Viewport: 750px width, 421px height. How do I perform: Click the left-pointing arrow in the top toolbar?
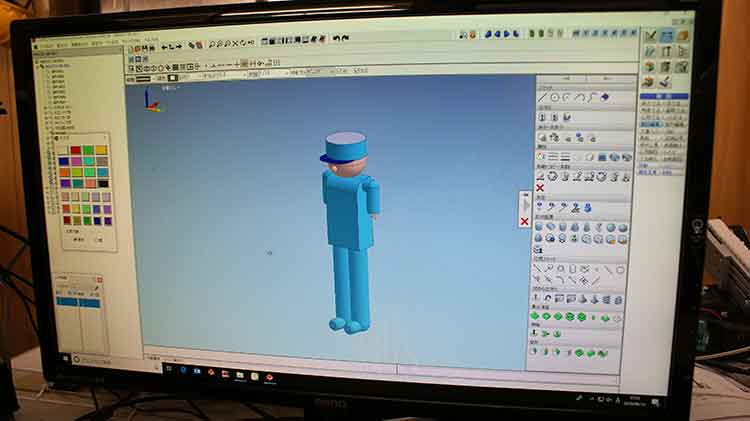tap(164, 47)
